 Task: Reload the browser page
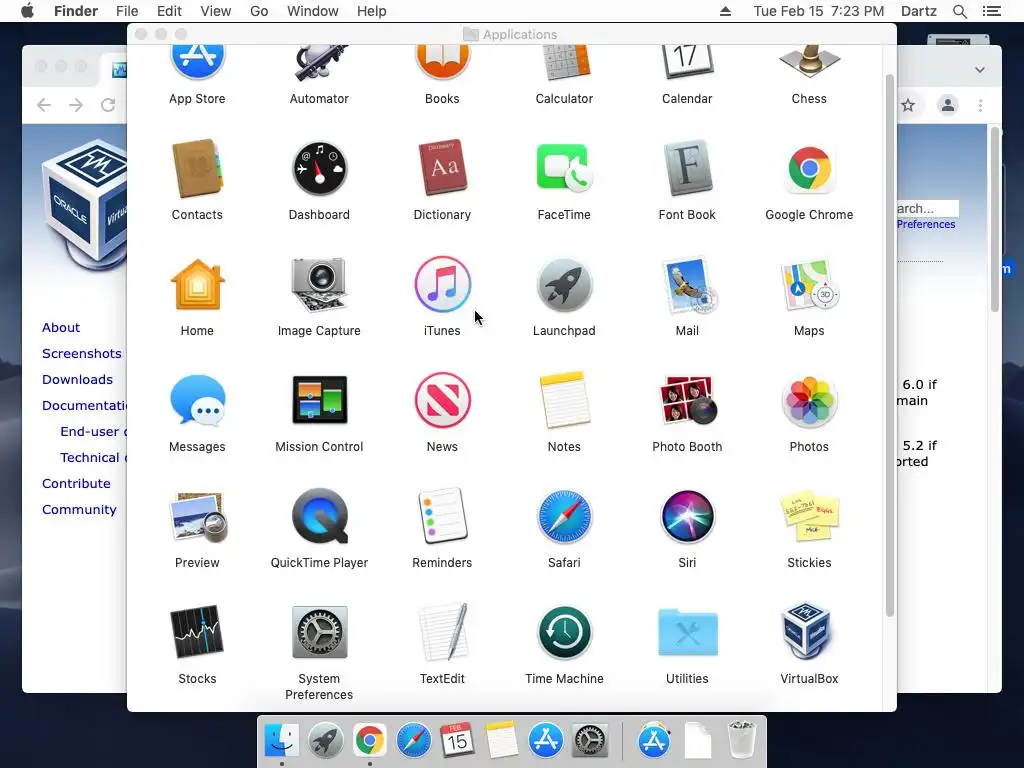click(x=108, y=105)
